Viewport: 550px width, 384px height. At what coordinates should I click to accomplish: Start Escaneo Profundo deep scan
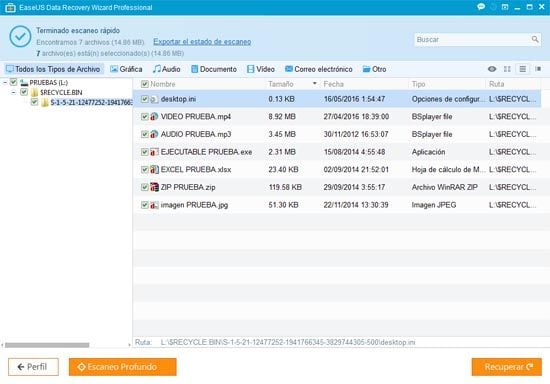click(x=122, y=367)
